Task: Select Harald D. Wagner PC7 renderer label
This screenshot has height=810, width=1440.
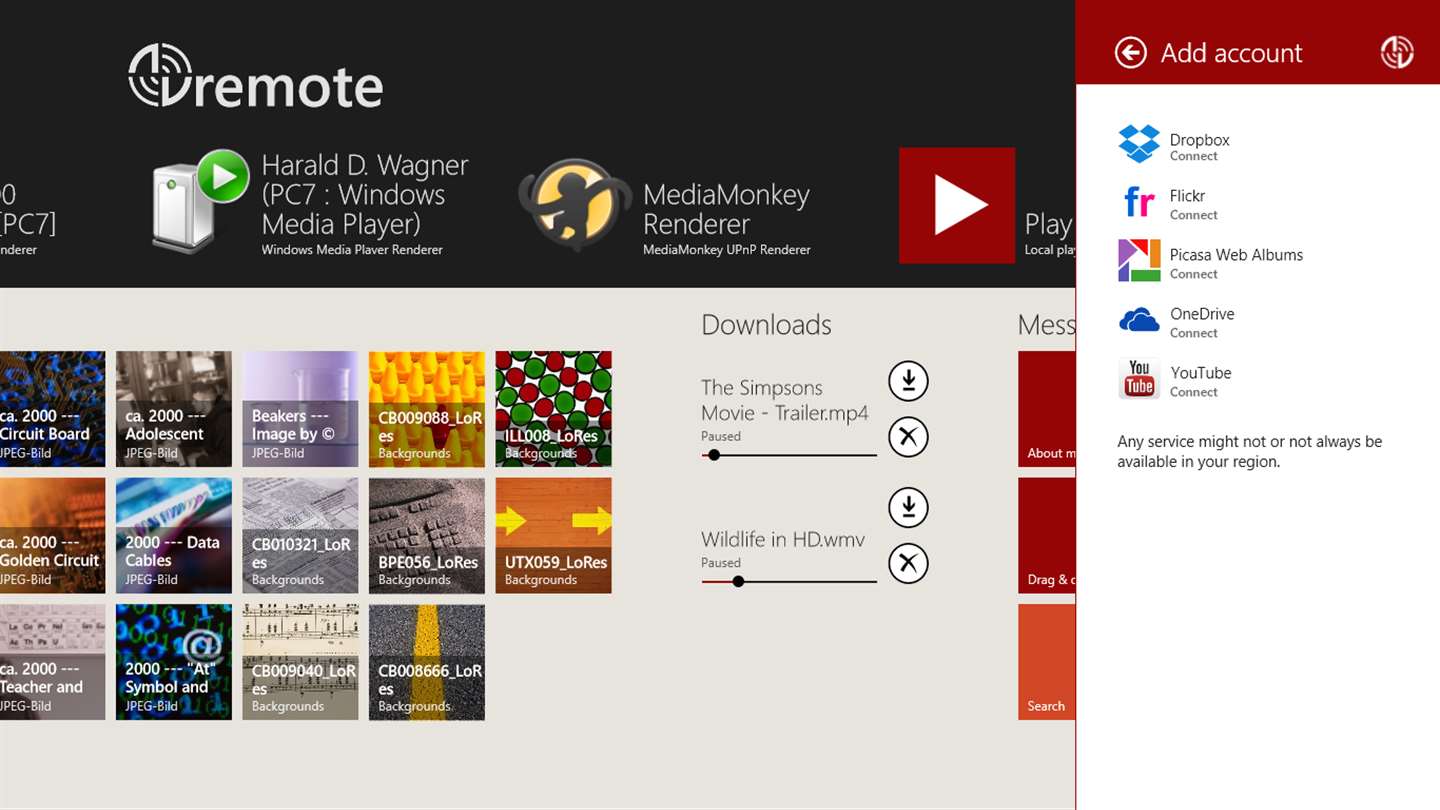Action: point(365,194)
